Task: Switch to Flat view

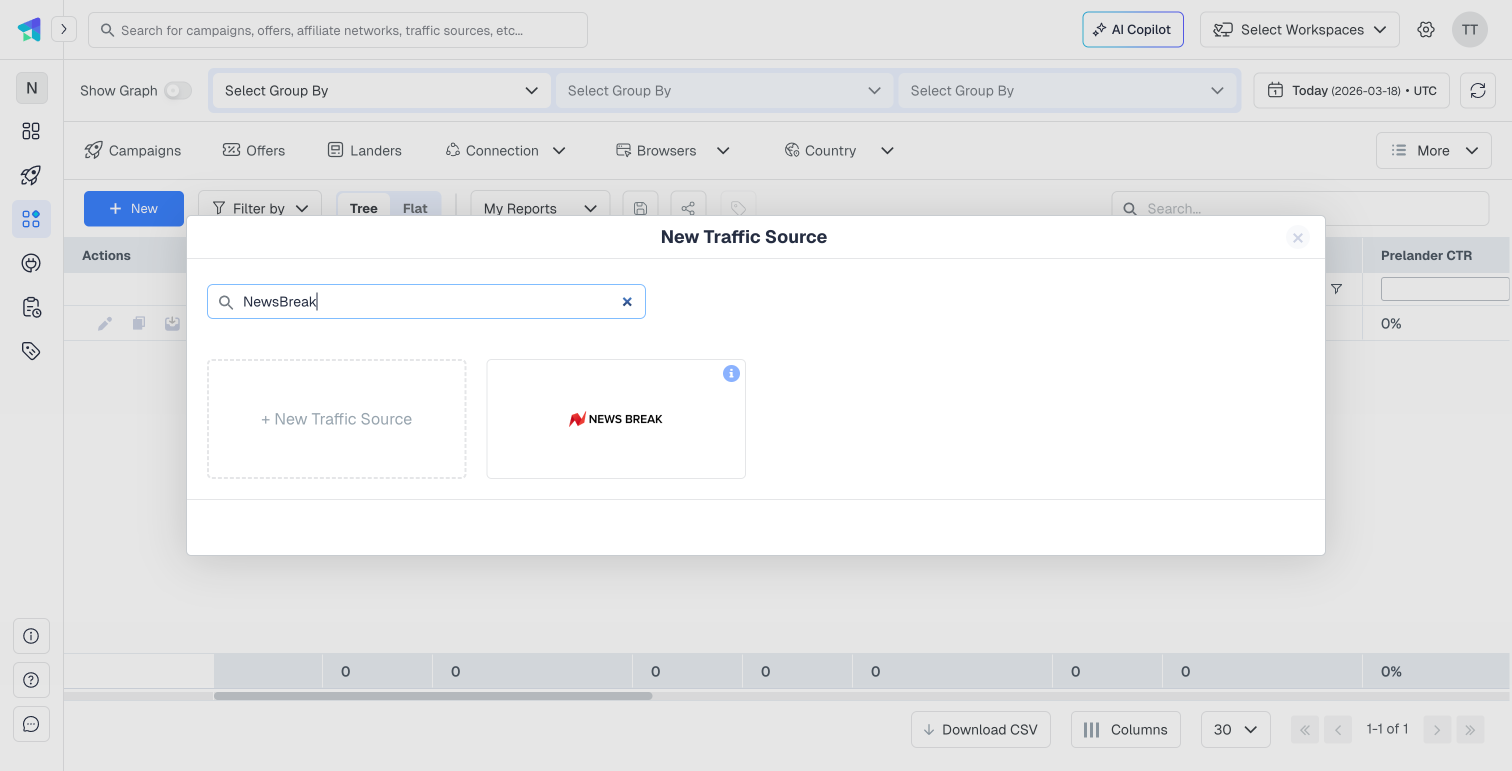Action: (415, 208)
